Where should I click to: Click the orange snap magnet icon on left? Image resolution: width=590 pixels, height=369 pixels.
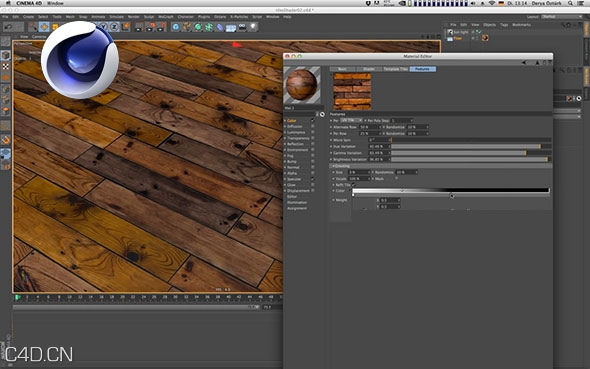(x=6, y=140)
